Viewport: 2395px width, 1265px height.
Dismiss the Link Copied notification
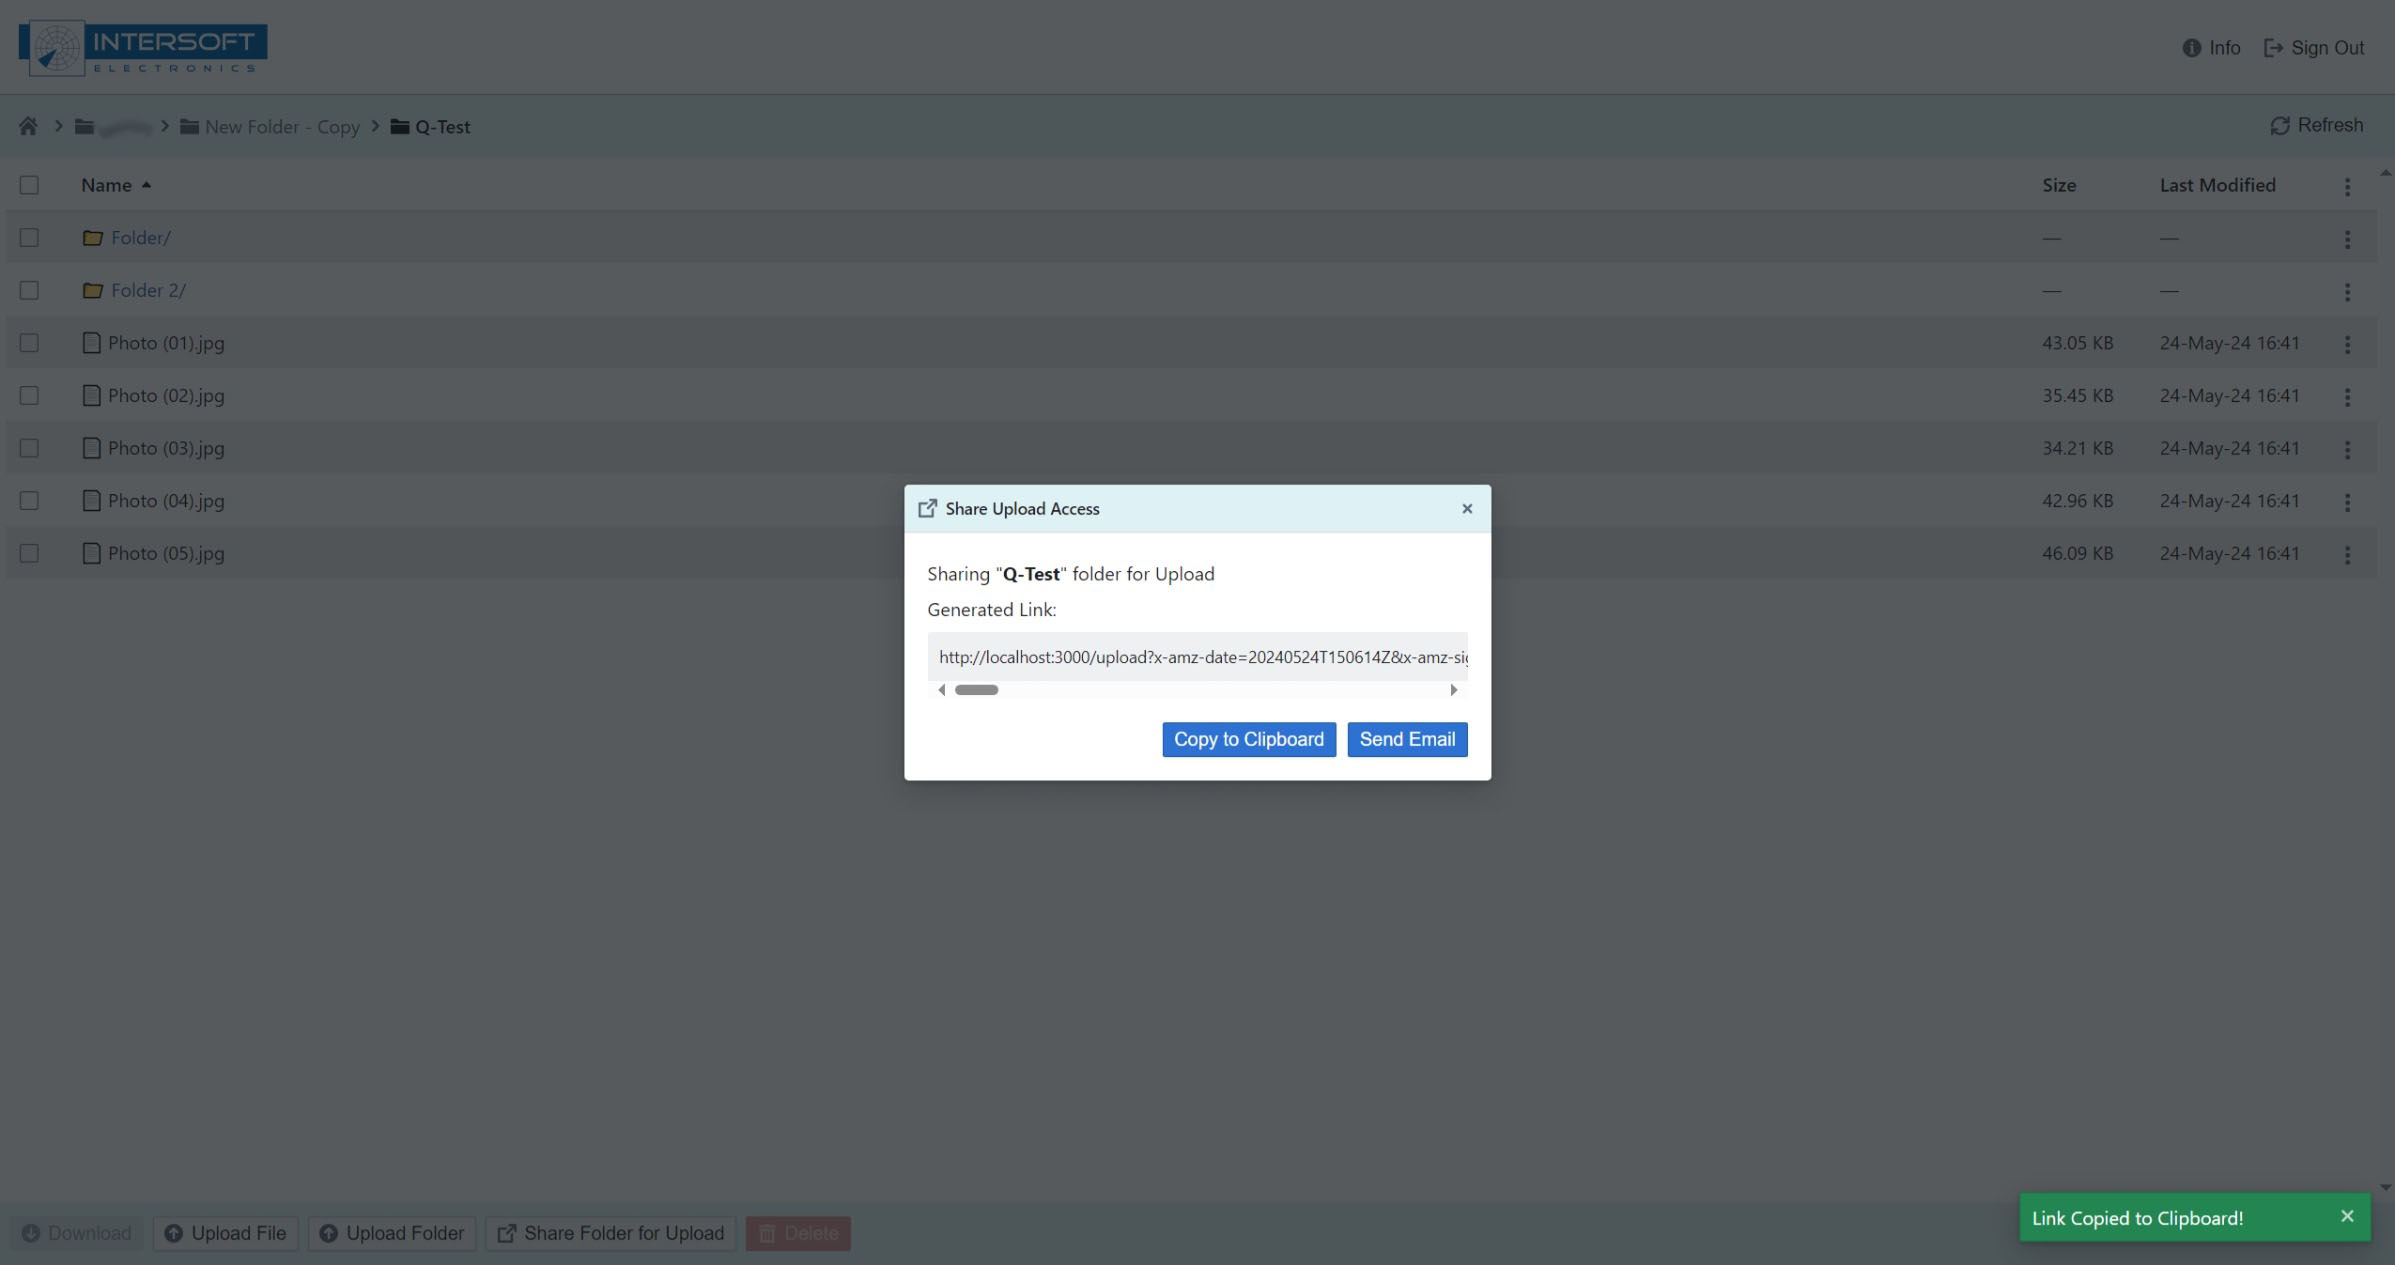tap(2347, 1217)
